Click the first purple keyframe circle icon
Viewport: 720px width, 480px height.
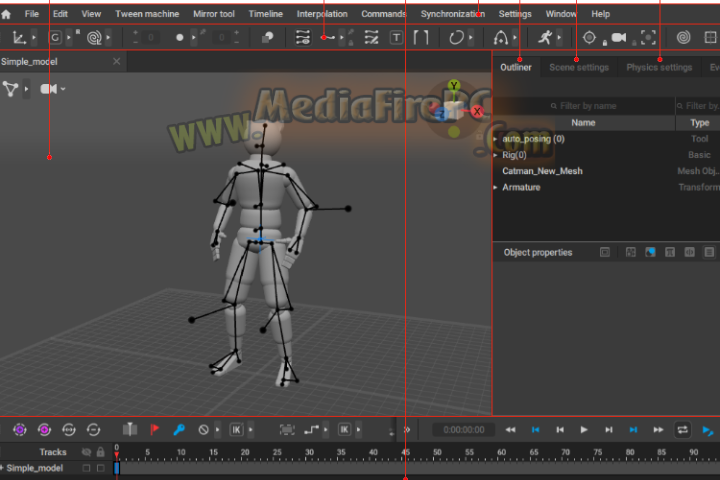(20, 429)
